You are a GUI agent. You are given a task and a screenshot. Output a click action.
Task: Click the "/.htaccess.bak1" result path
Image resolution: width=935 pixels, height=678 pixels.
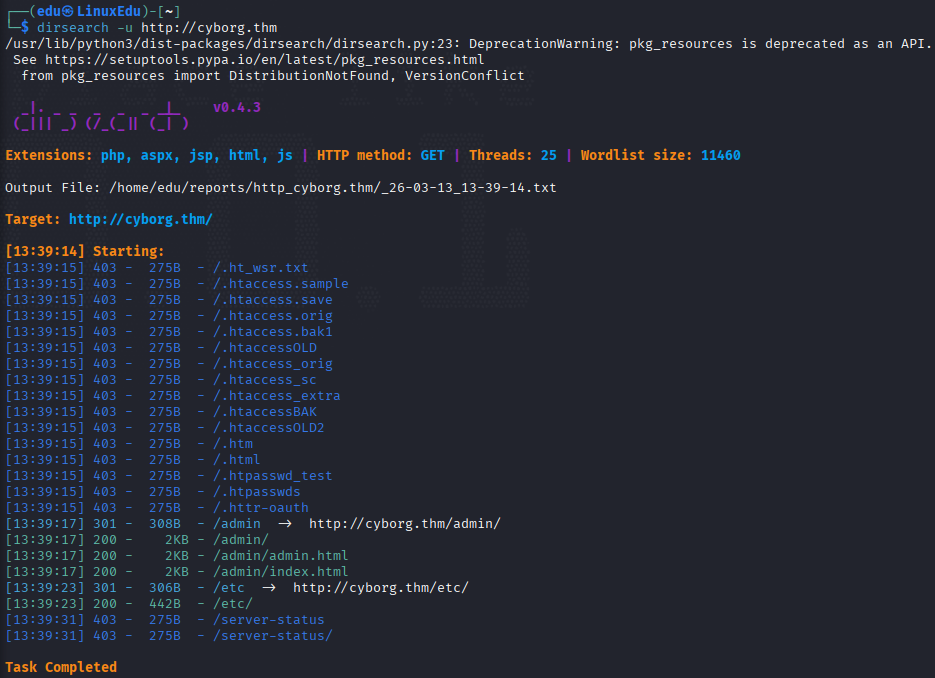coord(273,332)
